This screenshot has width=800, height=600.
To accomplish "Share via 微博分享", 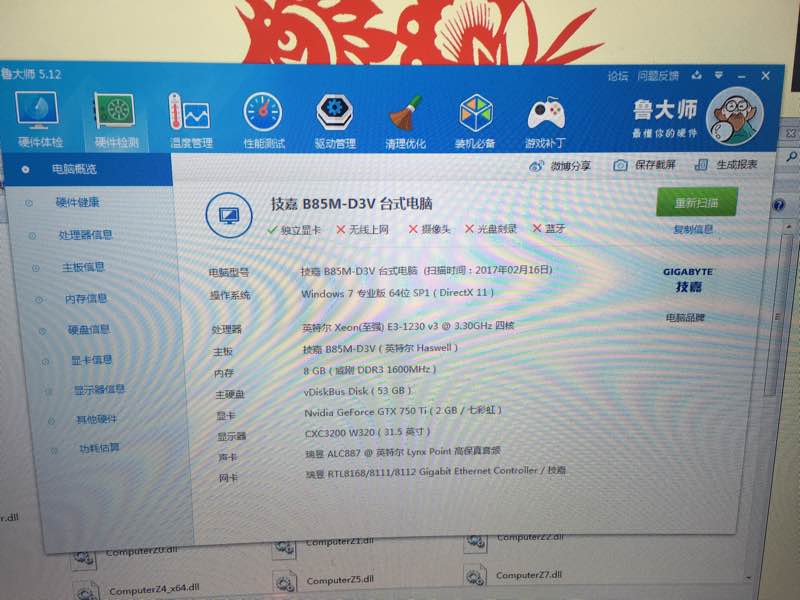I will [x=560, y=166].
